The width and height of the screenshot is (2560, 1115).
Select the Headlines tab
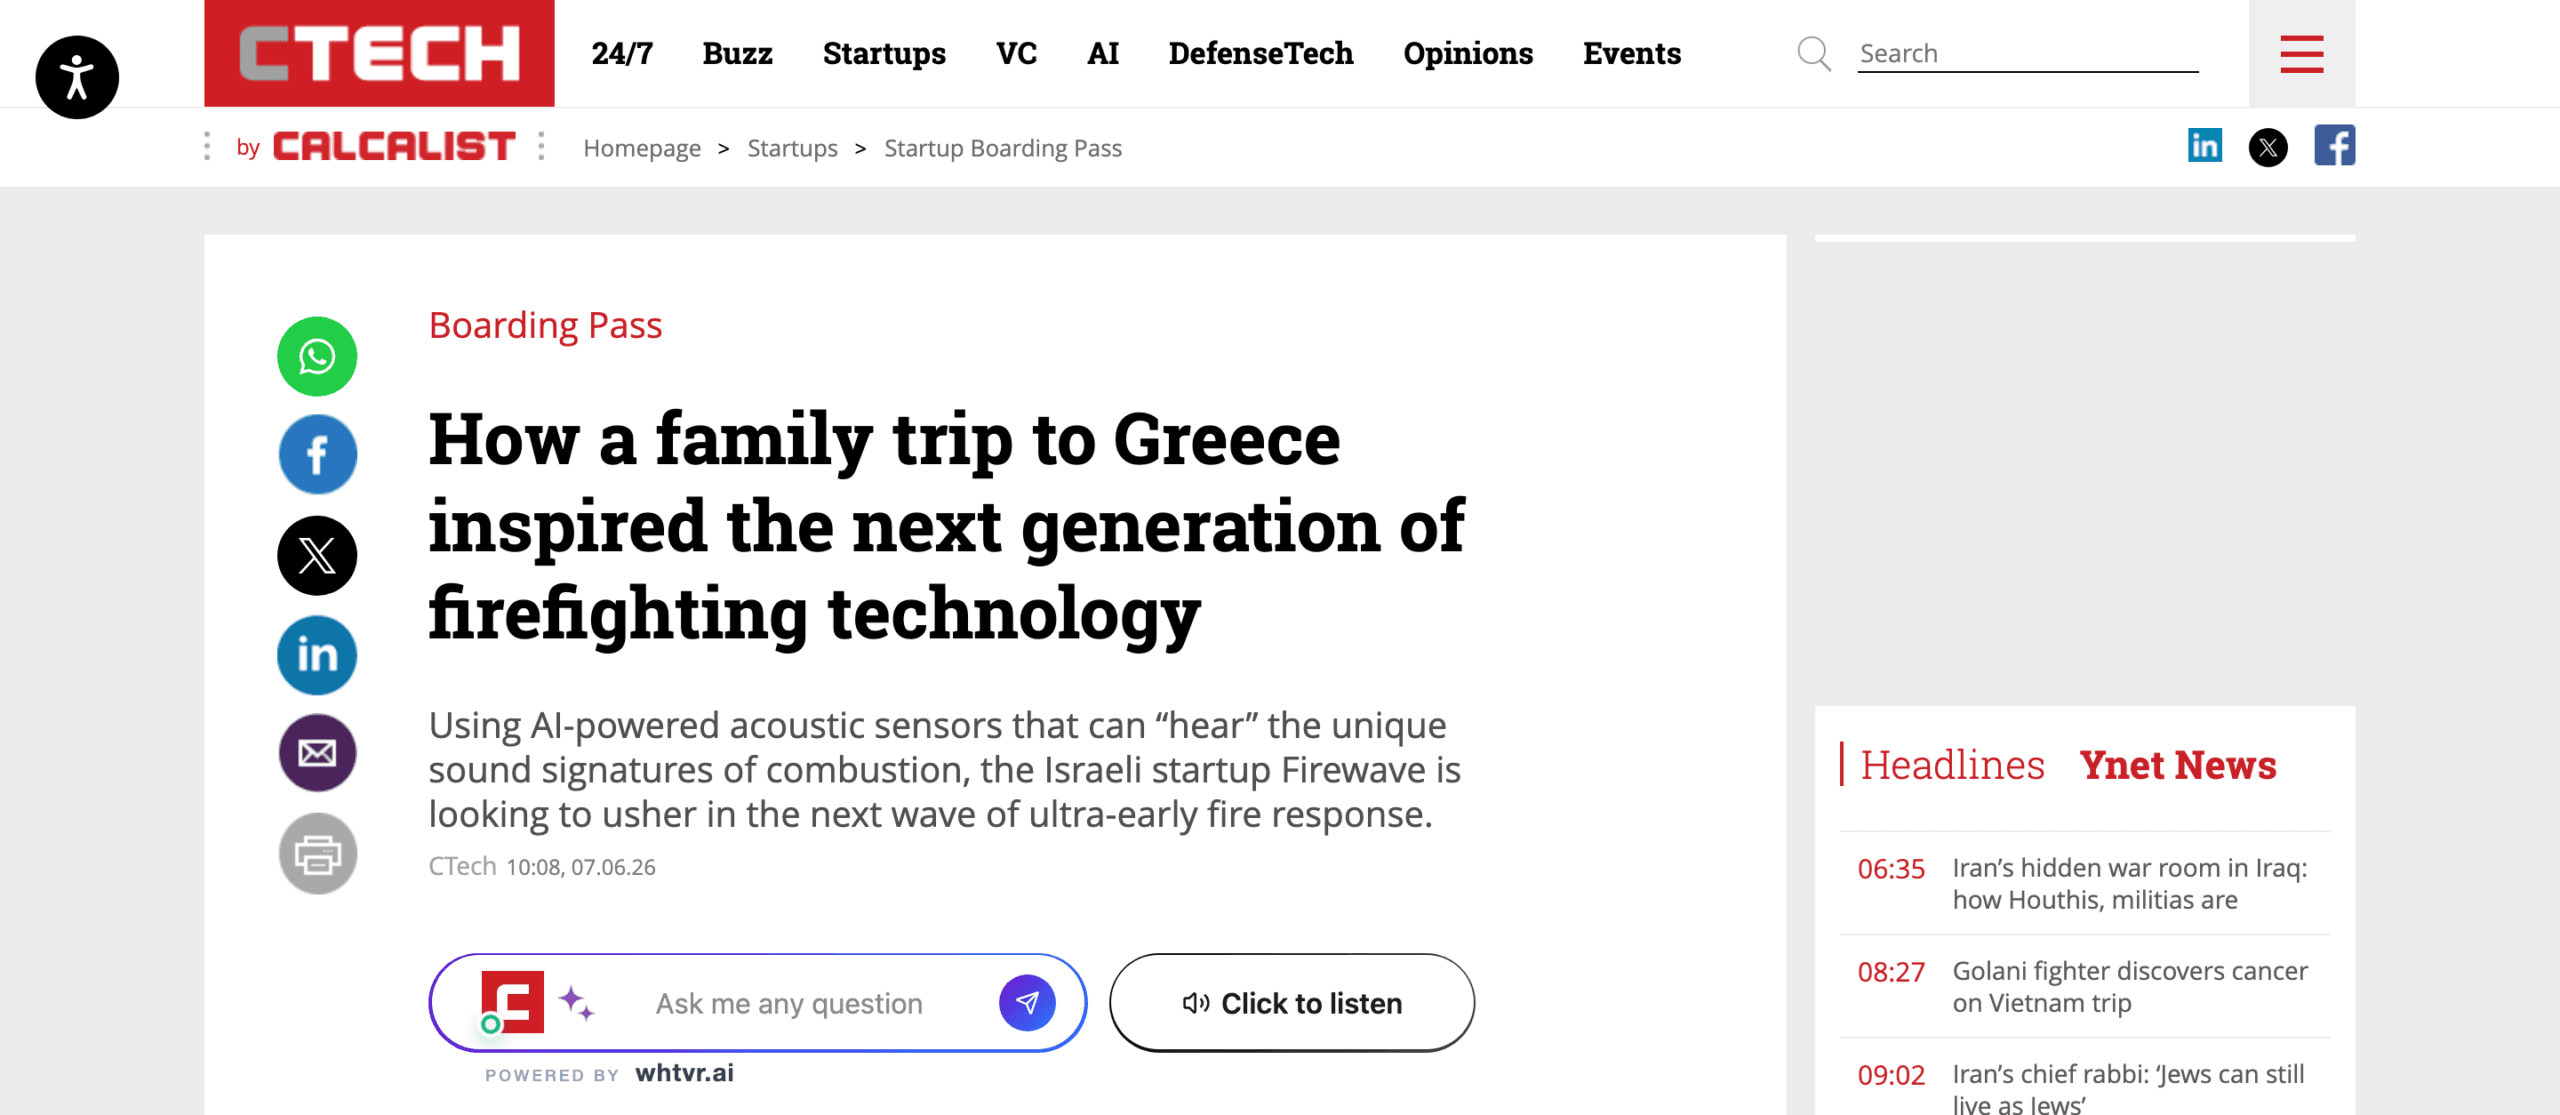pyautogui.click(x=1952, y=765)
